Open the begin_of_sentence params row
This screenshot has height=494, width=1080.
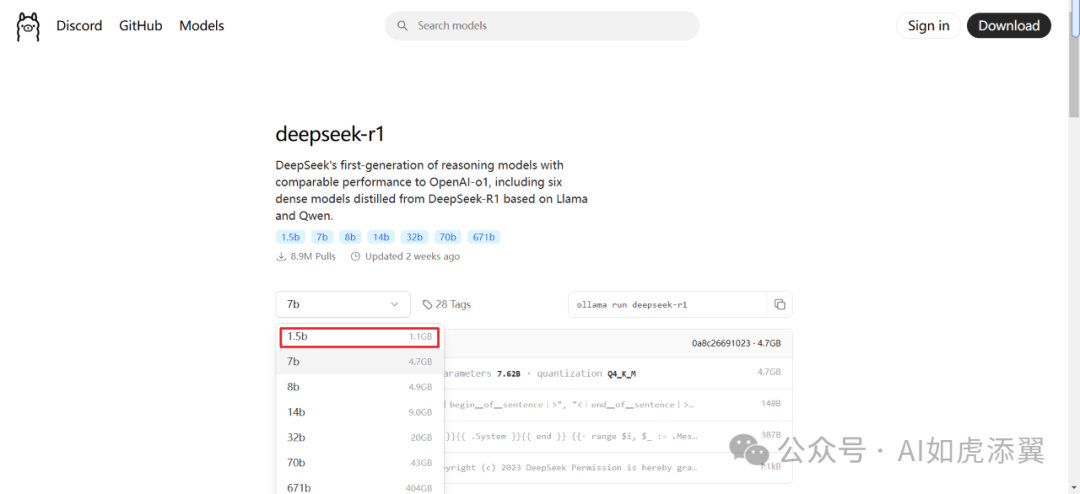(x=618, y=404)
